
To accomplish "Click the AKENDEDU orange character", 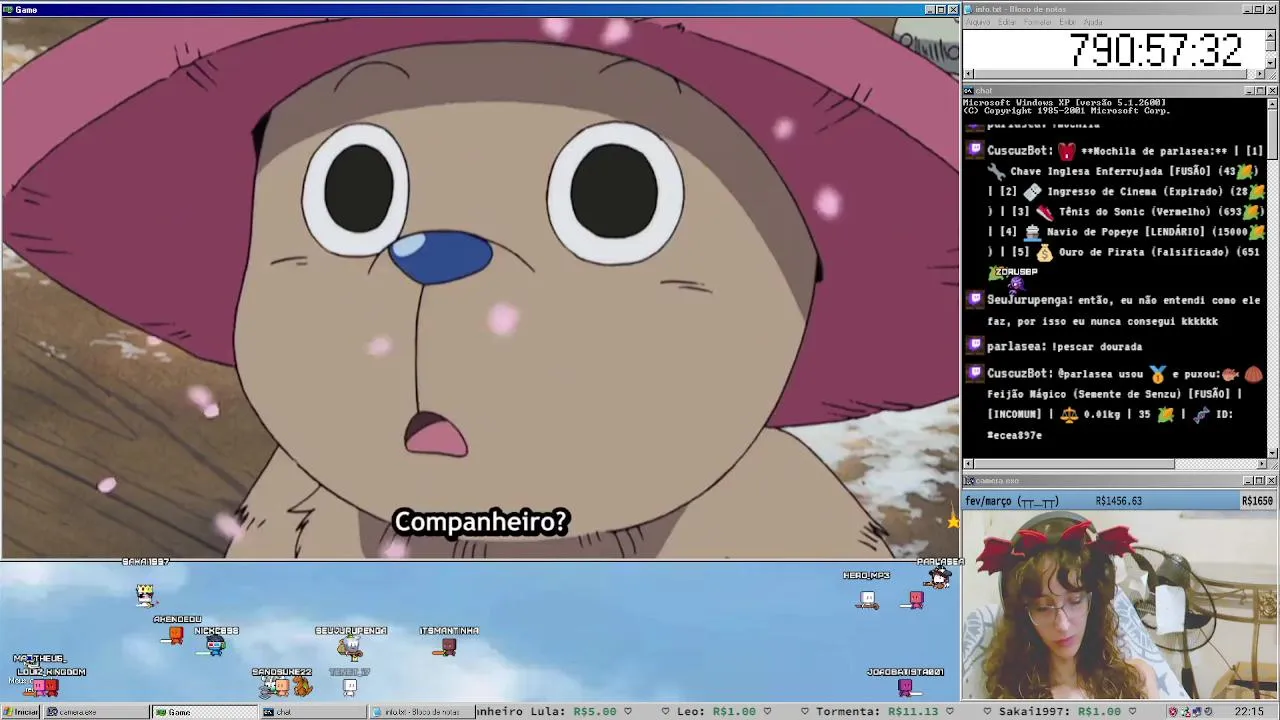I will click(x=175, y=634).
